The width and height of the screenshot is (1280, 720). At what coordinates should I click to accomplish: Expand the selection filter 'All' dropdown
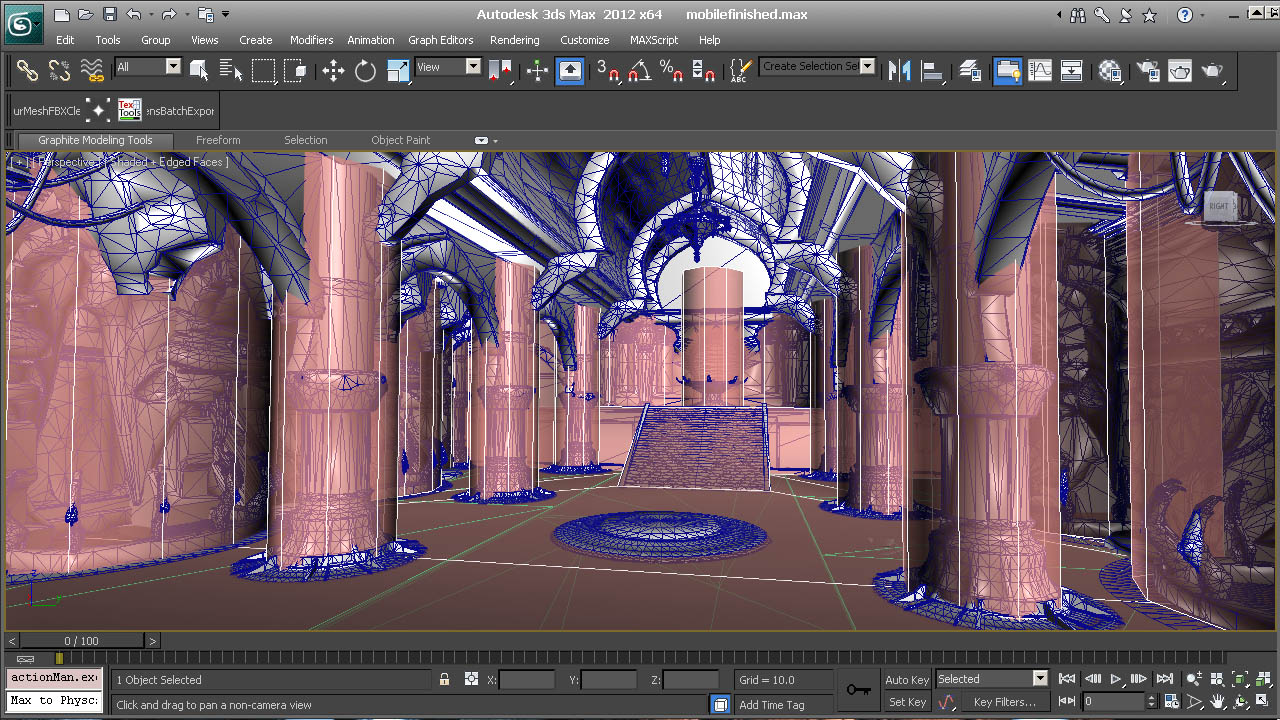click(173, 67)
